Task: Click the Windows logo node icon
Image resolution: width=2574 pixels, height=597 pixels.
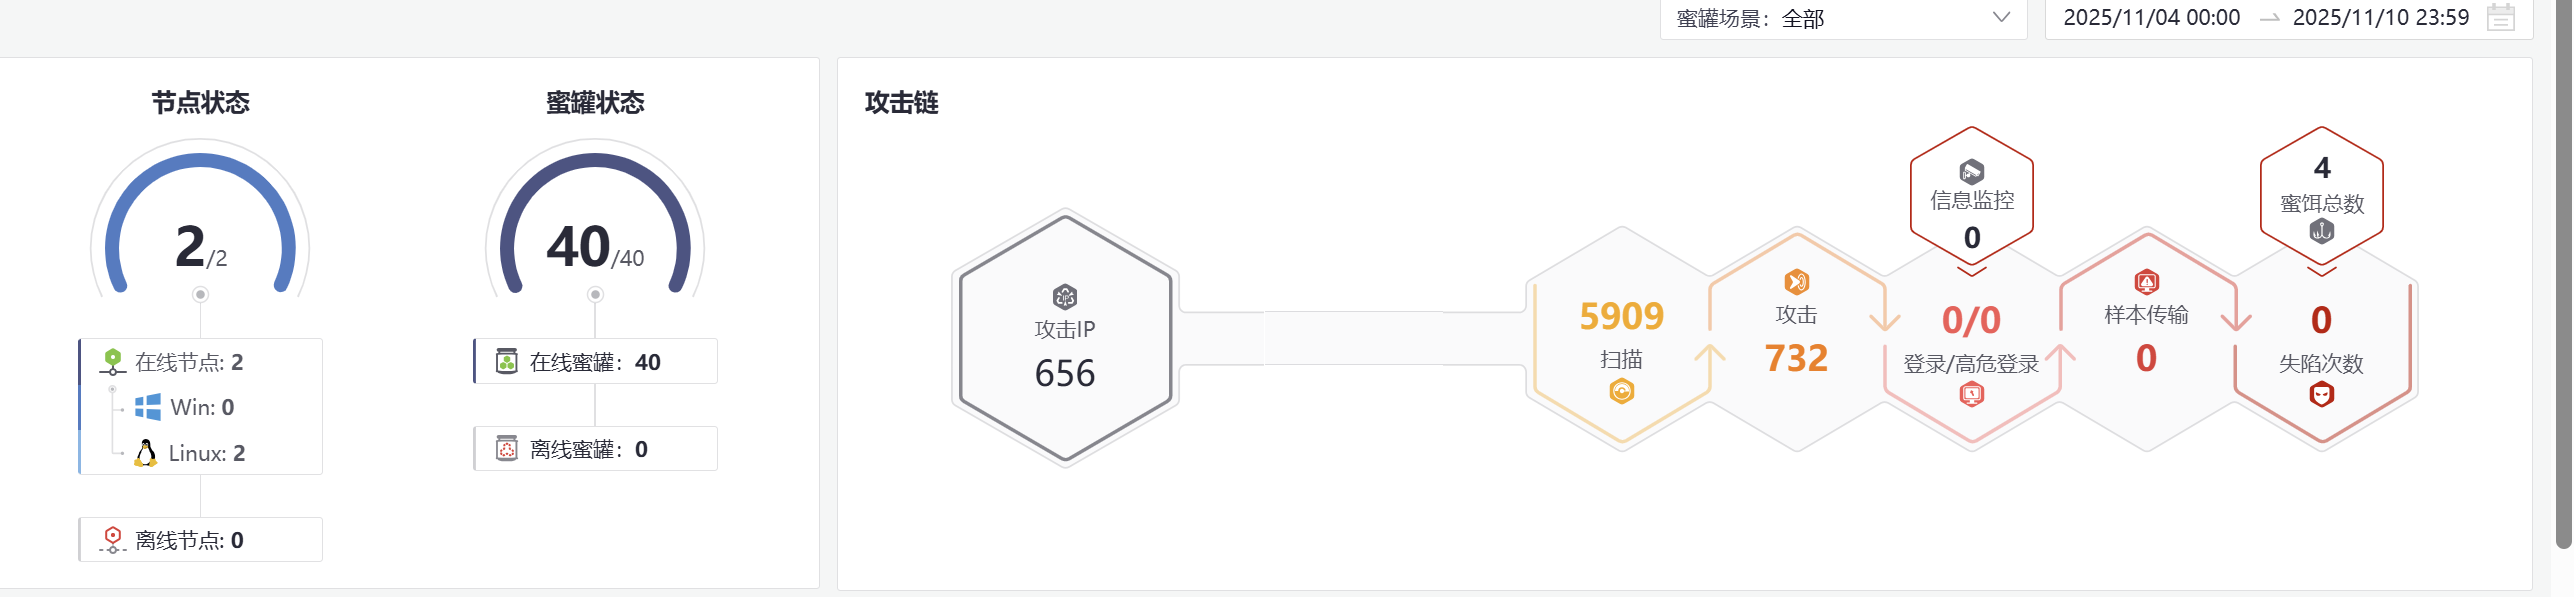Action: [148, 407]
